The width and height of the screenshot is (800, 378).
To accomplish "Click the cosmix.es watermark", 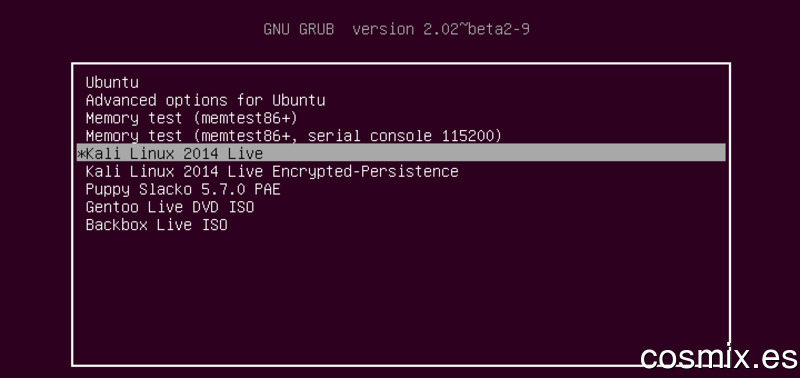I will click(719, 357).
